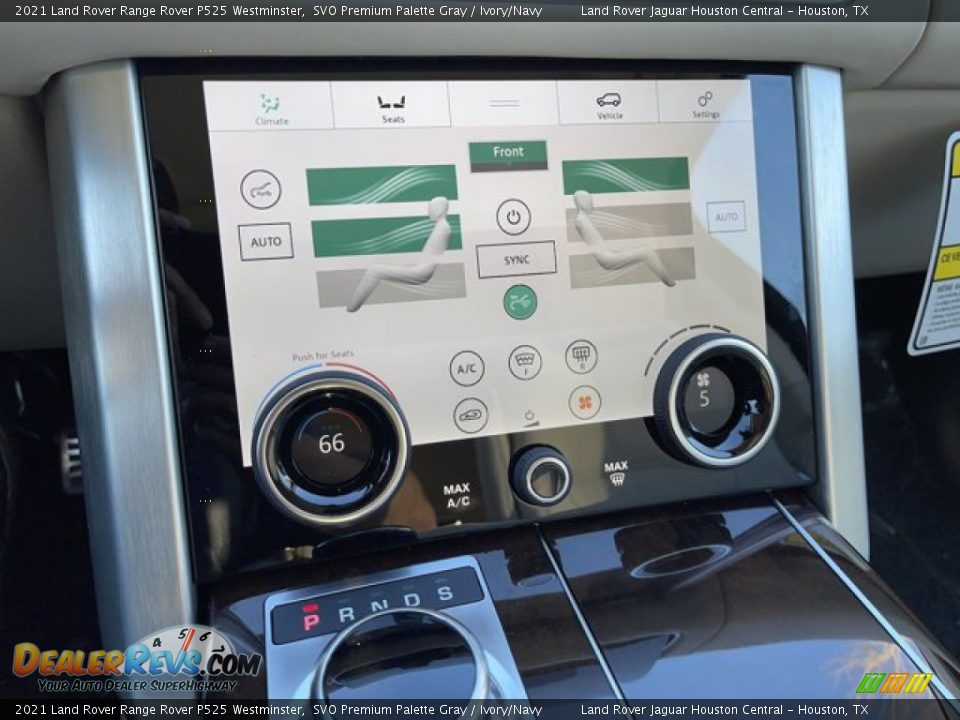Tap the center volume power knob
960x720 pixels.
click(541, 475)
